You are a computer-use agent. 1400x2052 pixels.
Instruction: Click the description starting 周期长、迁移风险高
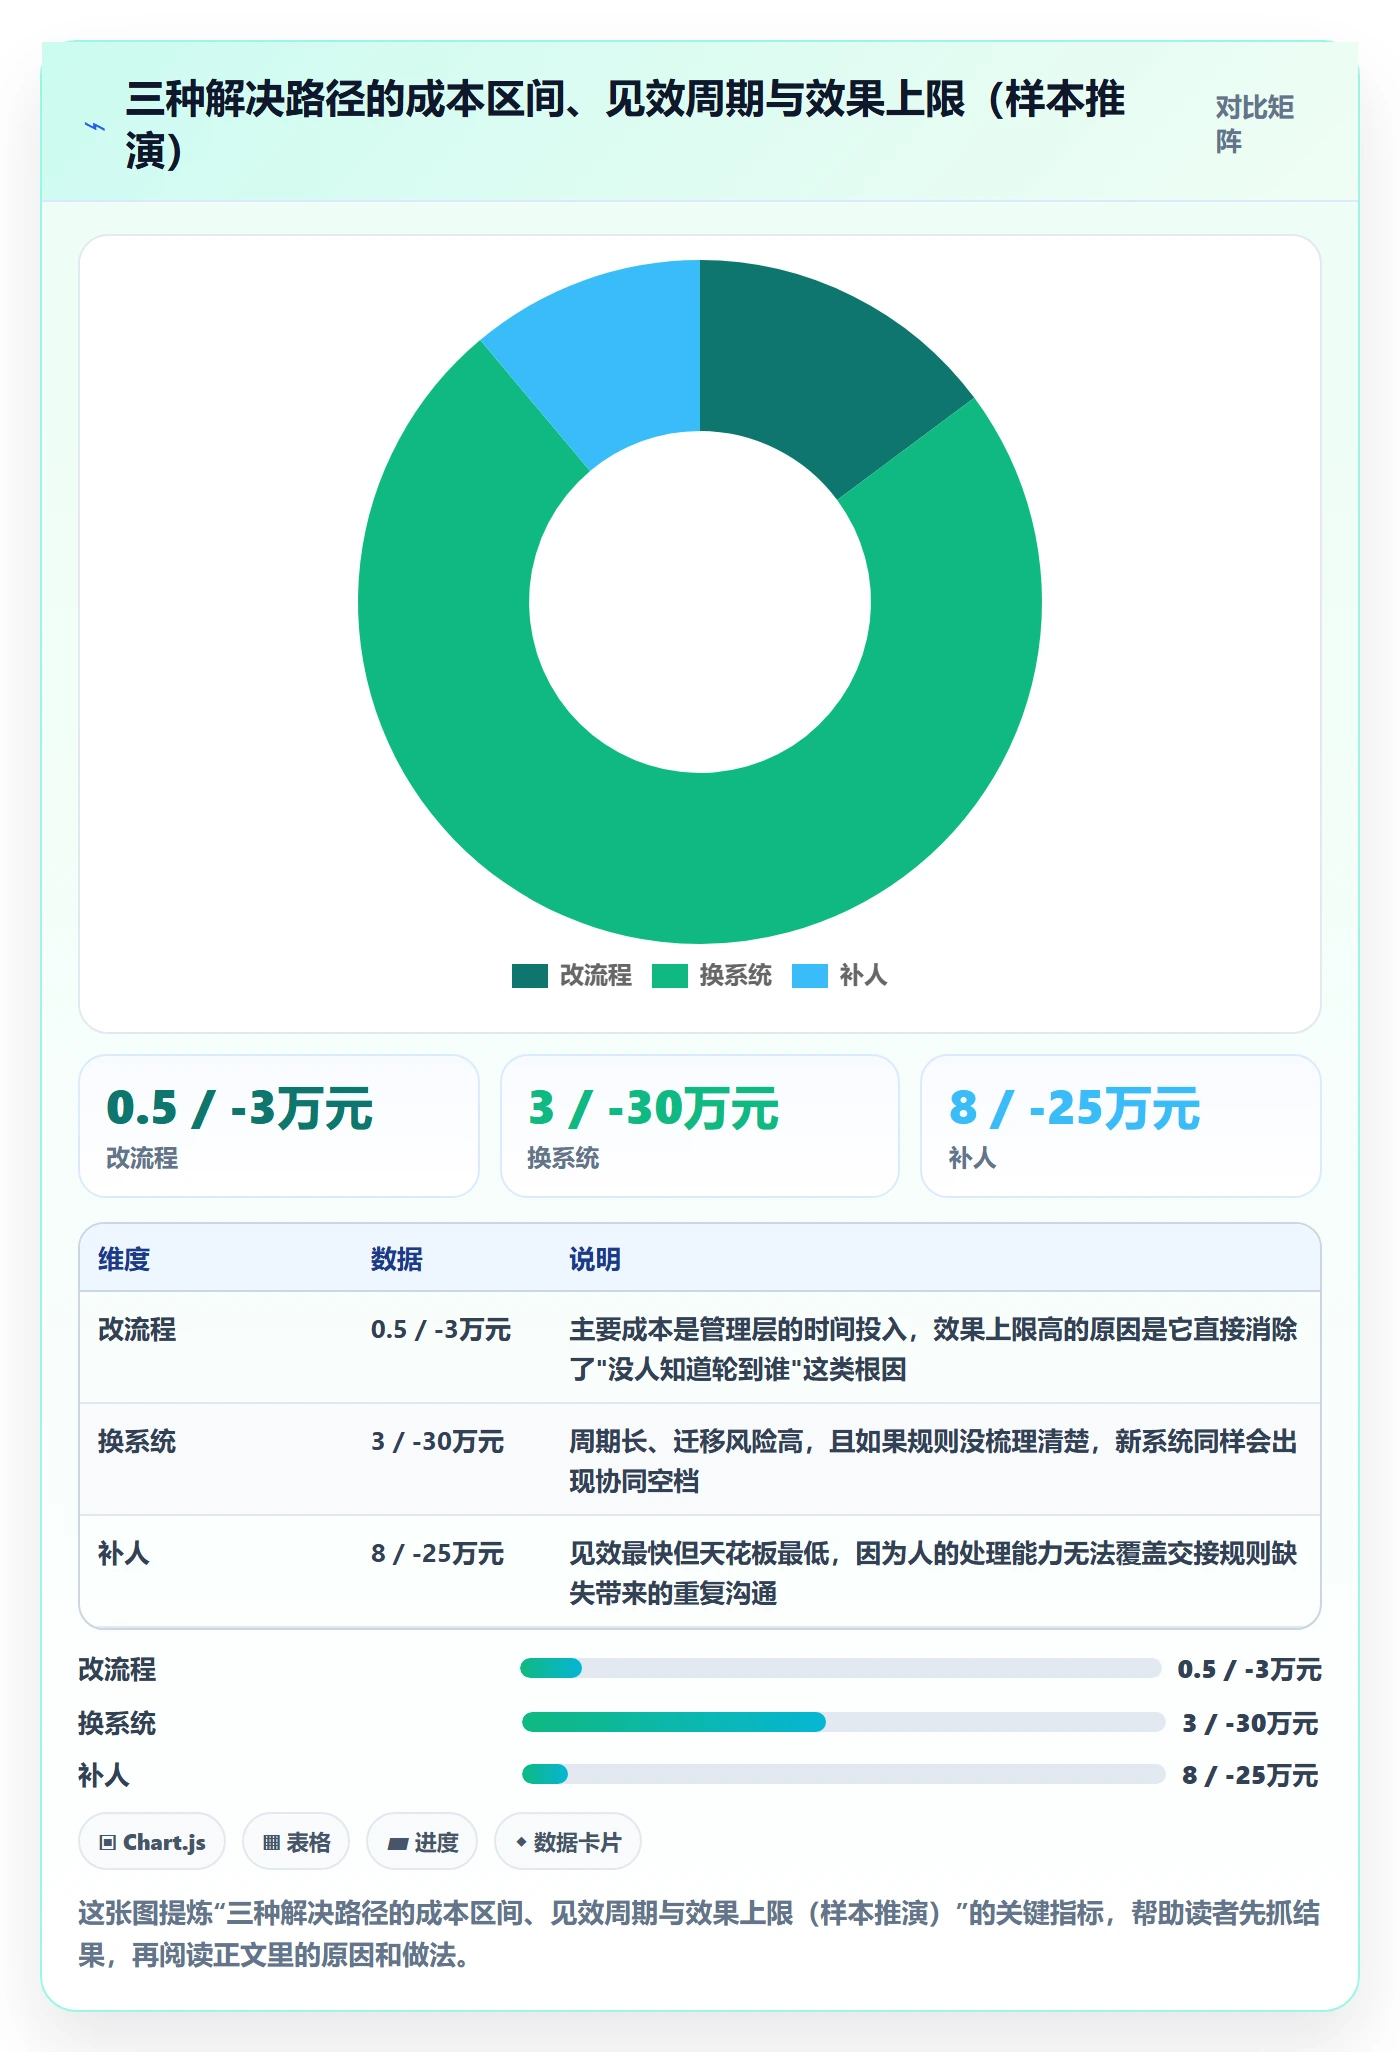click(x=933, y=1461)
